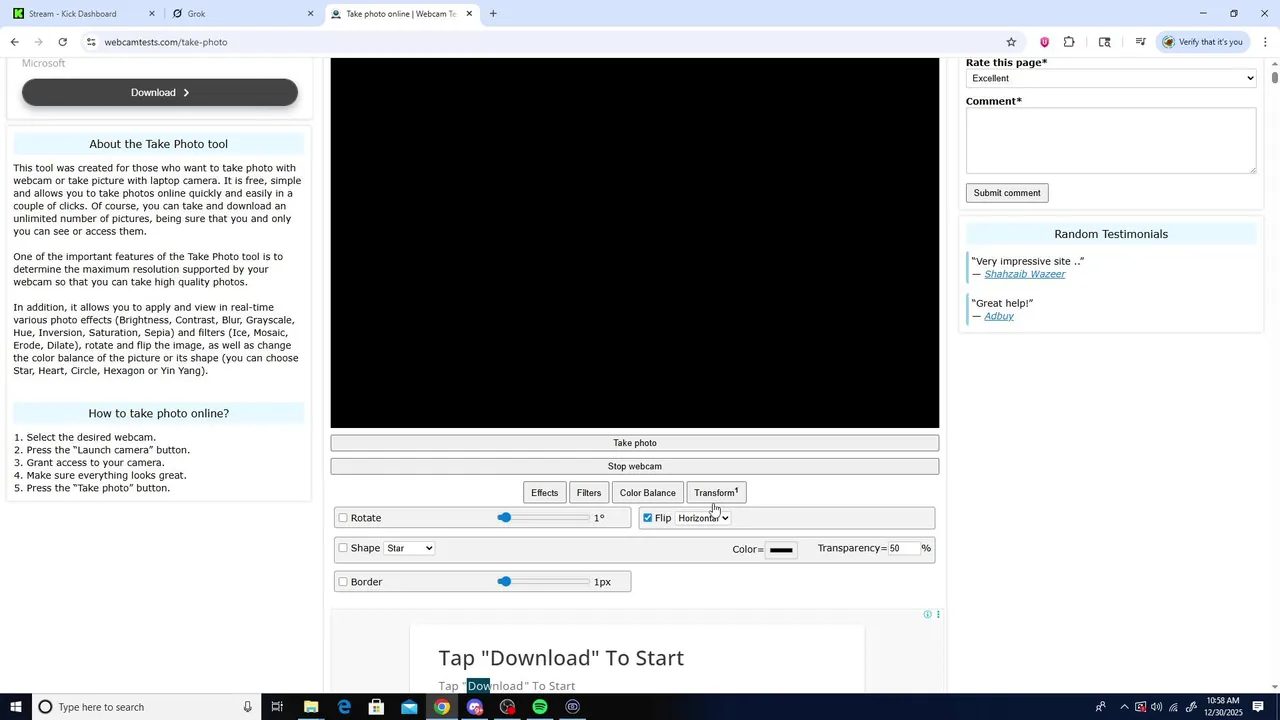Click the taskbar microphone search icon
This screenshot has width=1280, height=720.
(x=247, y=707)
